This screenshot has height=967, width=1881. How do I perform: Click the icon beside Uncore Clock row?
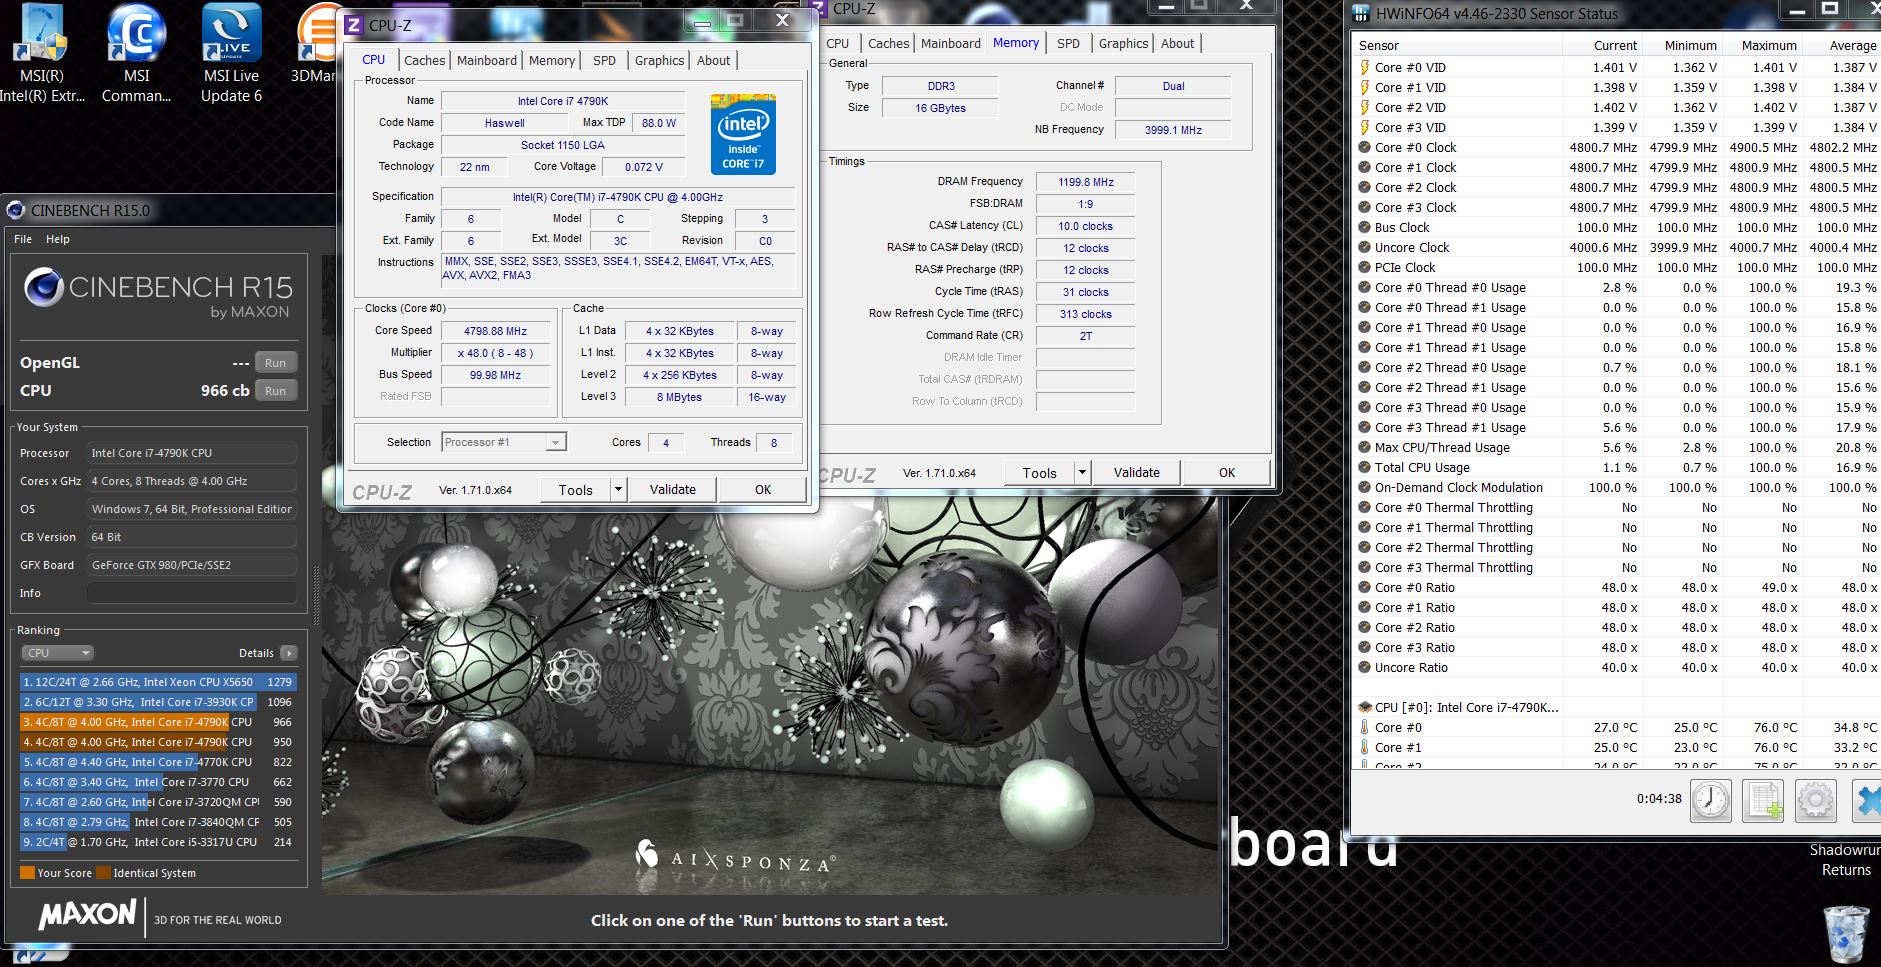click(x=1364, y=247)
